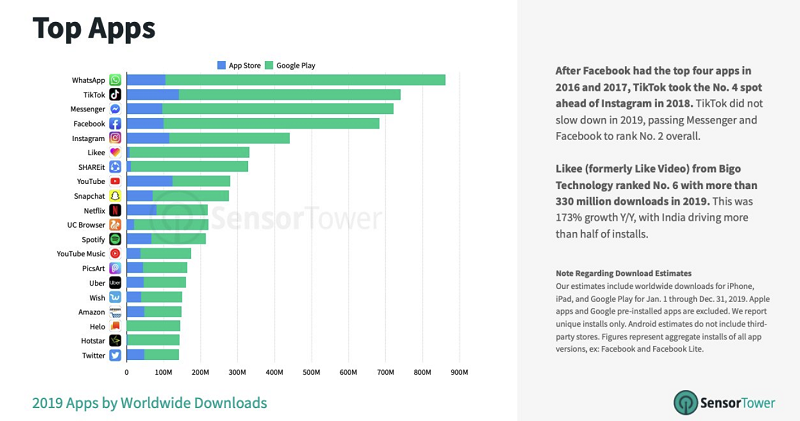Click the YouTube app icon
Image resolution: width=800 pixels, height=421 pixels.
pos(115,181)
